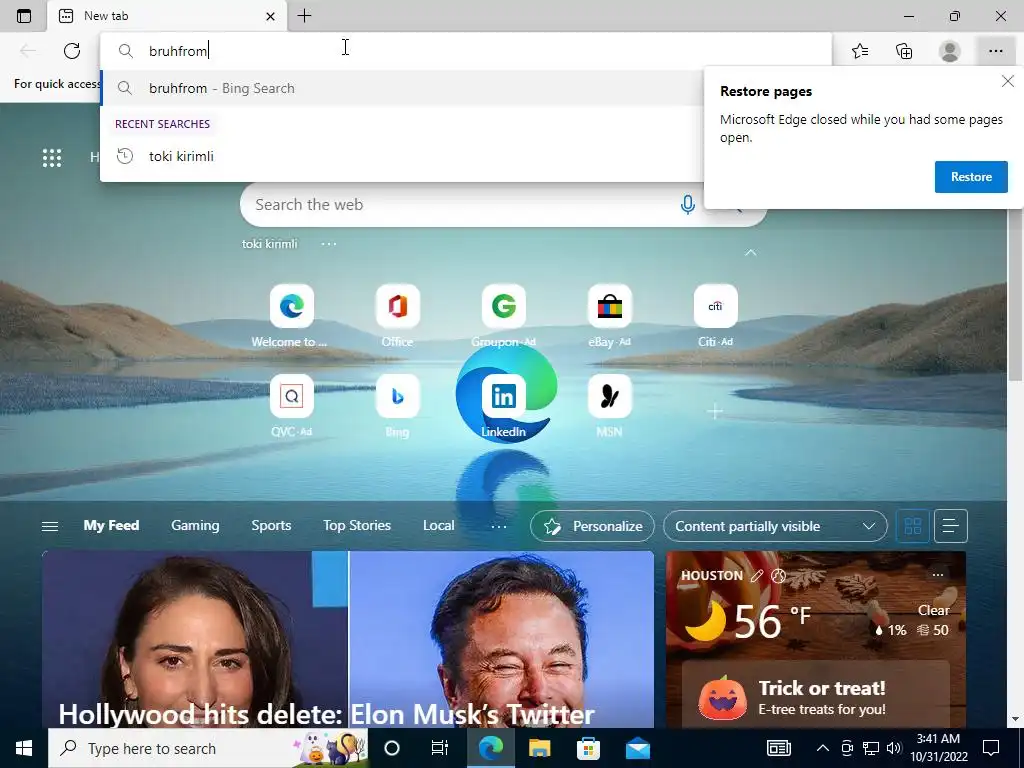Switch to the Gaming feed tab

click(195, 526)
